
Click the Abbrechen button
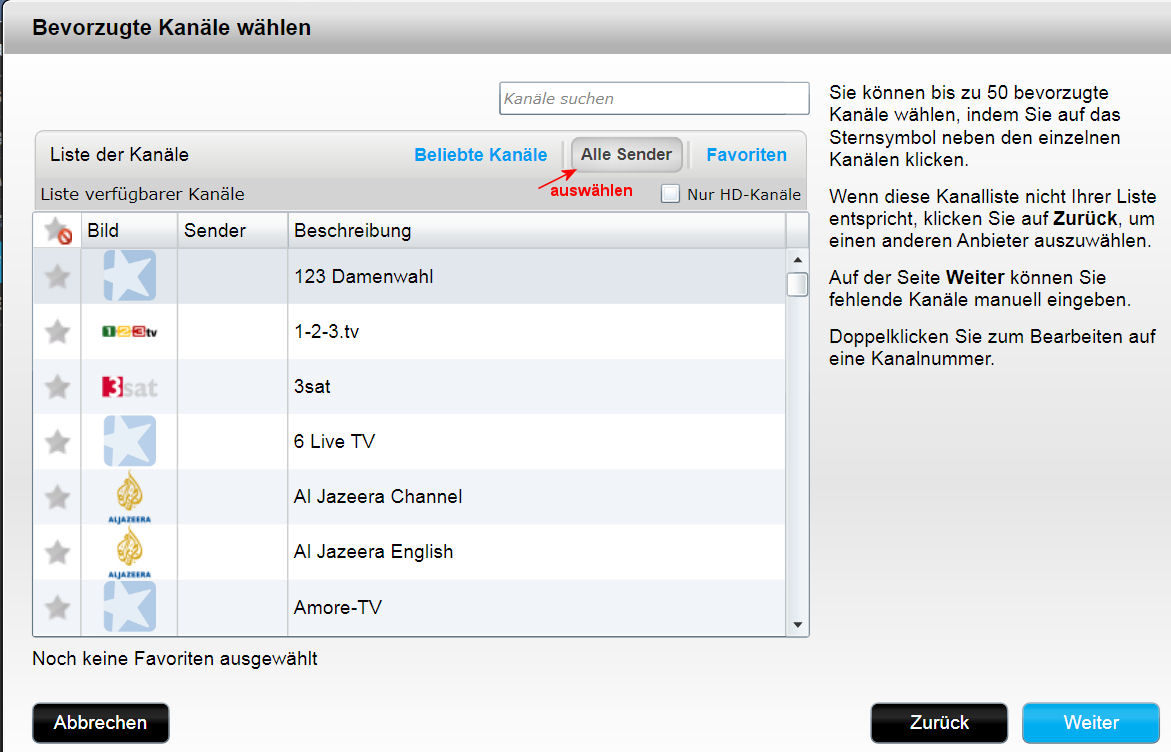point(100,723)
